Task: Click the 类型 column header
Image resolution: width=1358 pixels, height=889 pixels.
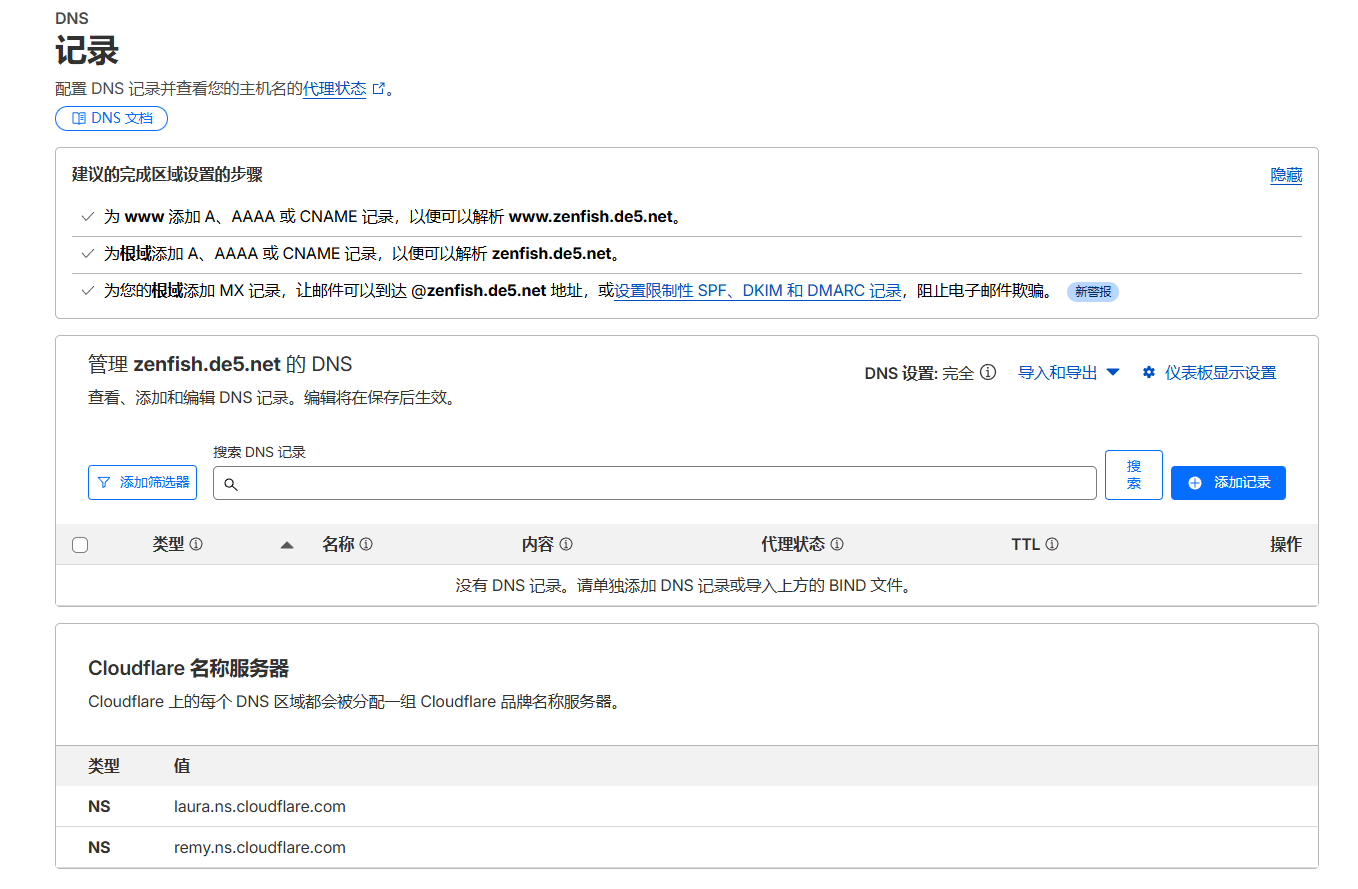Action: (168, 545)
